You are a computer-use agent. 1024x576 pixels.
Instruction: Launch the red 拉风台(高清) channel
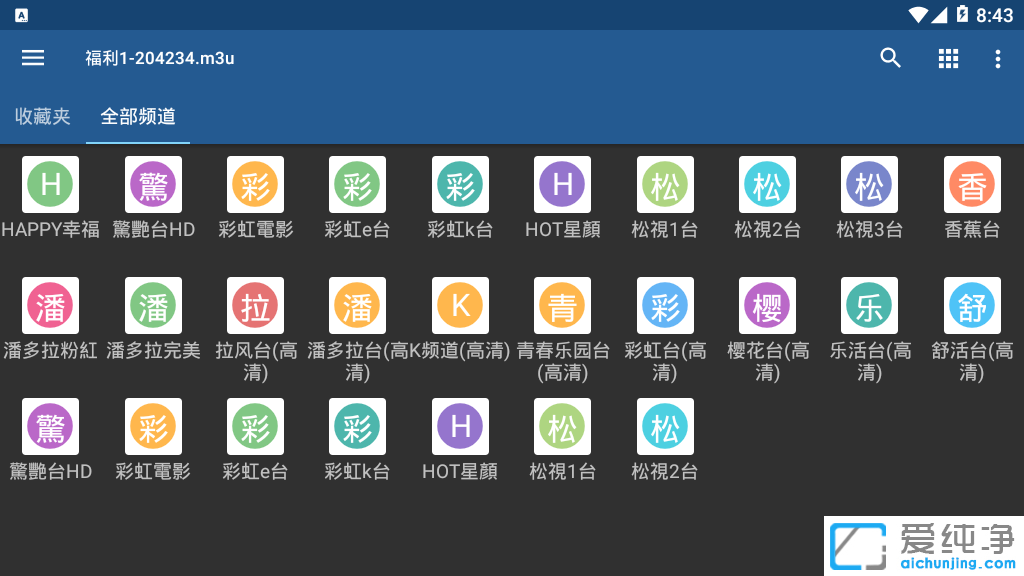pyautogui.click(x=255, y=306)
